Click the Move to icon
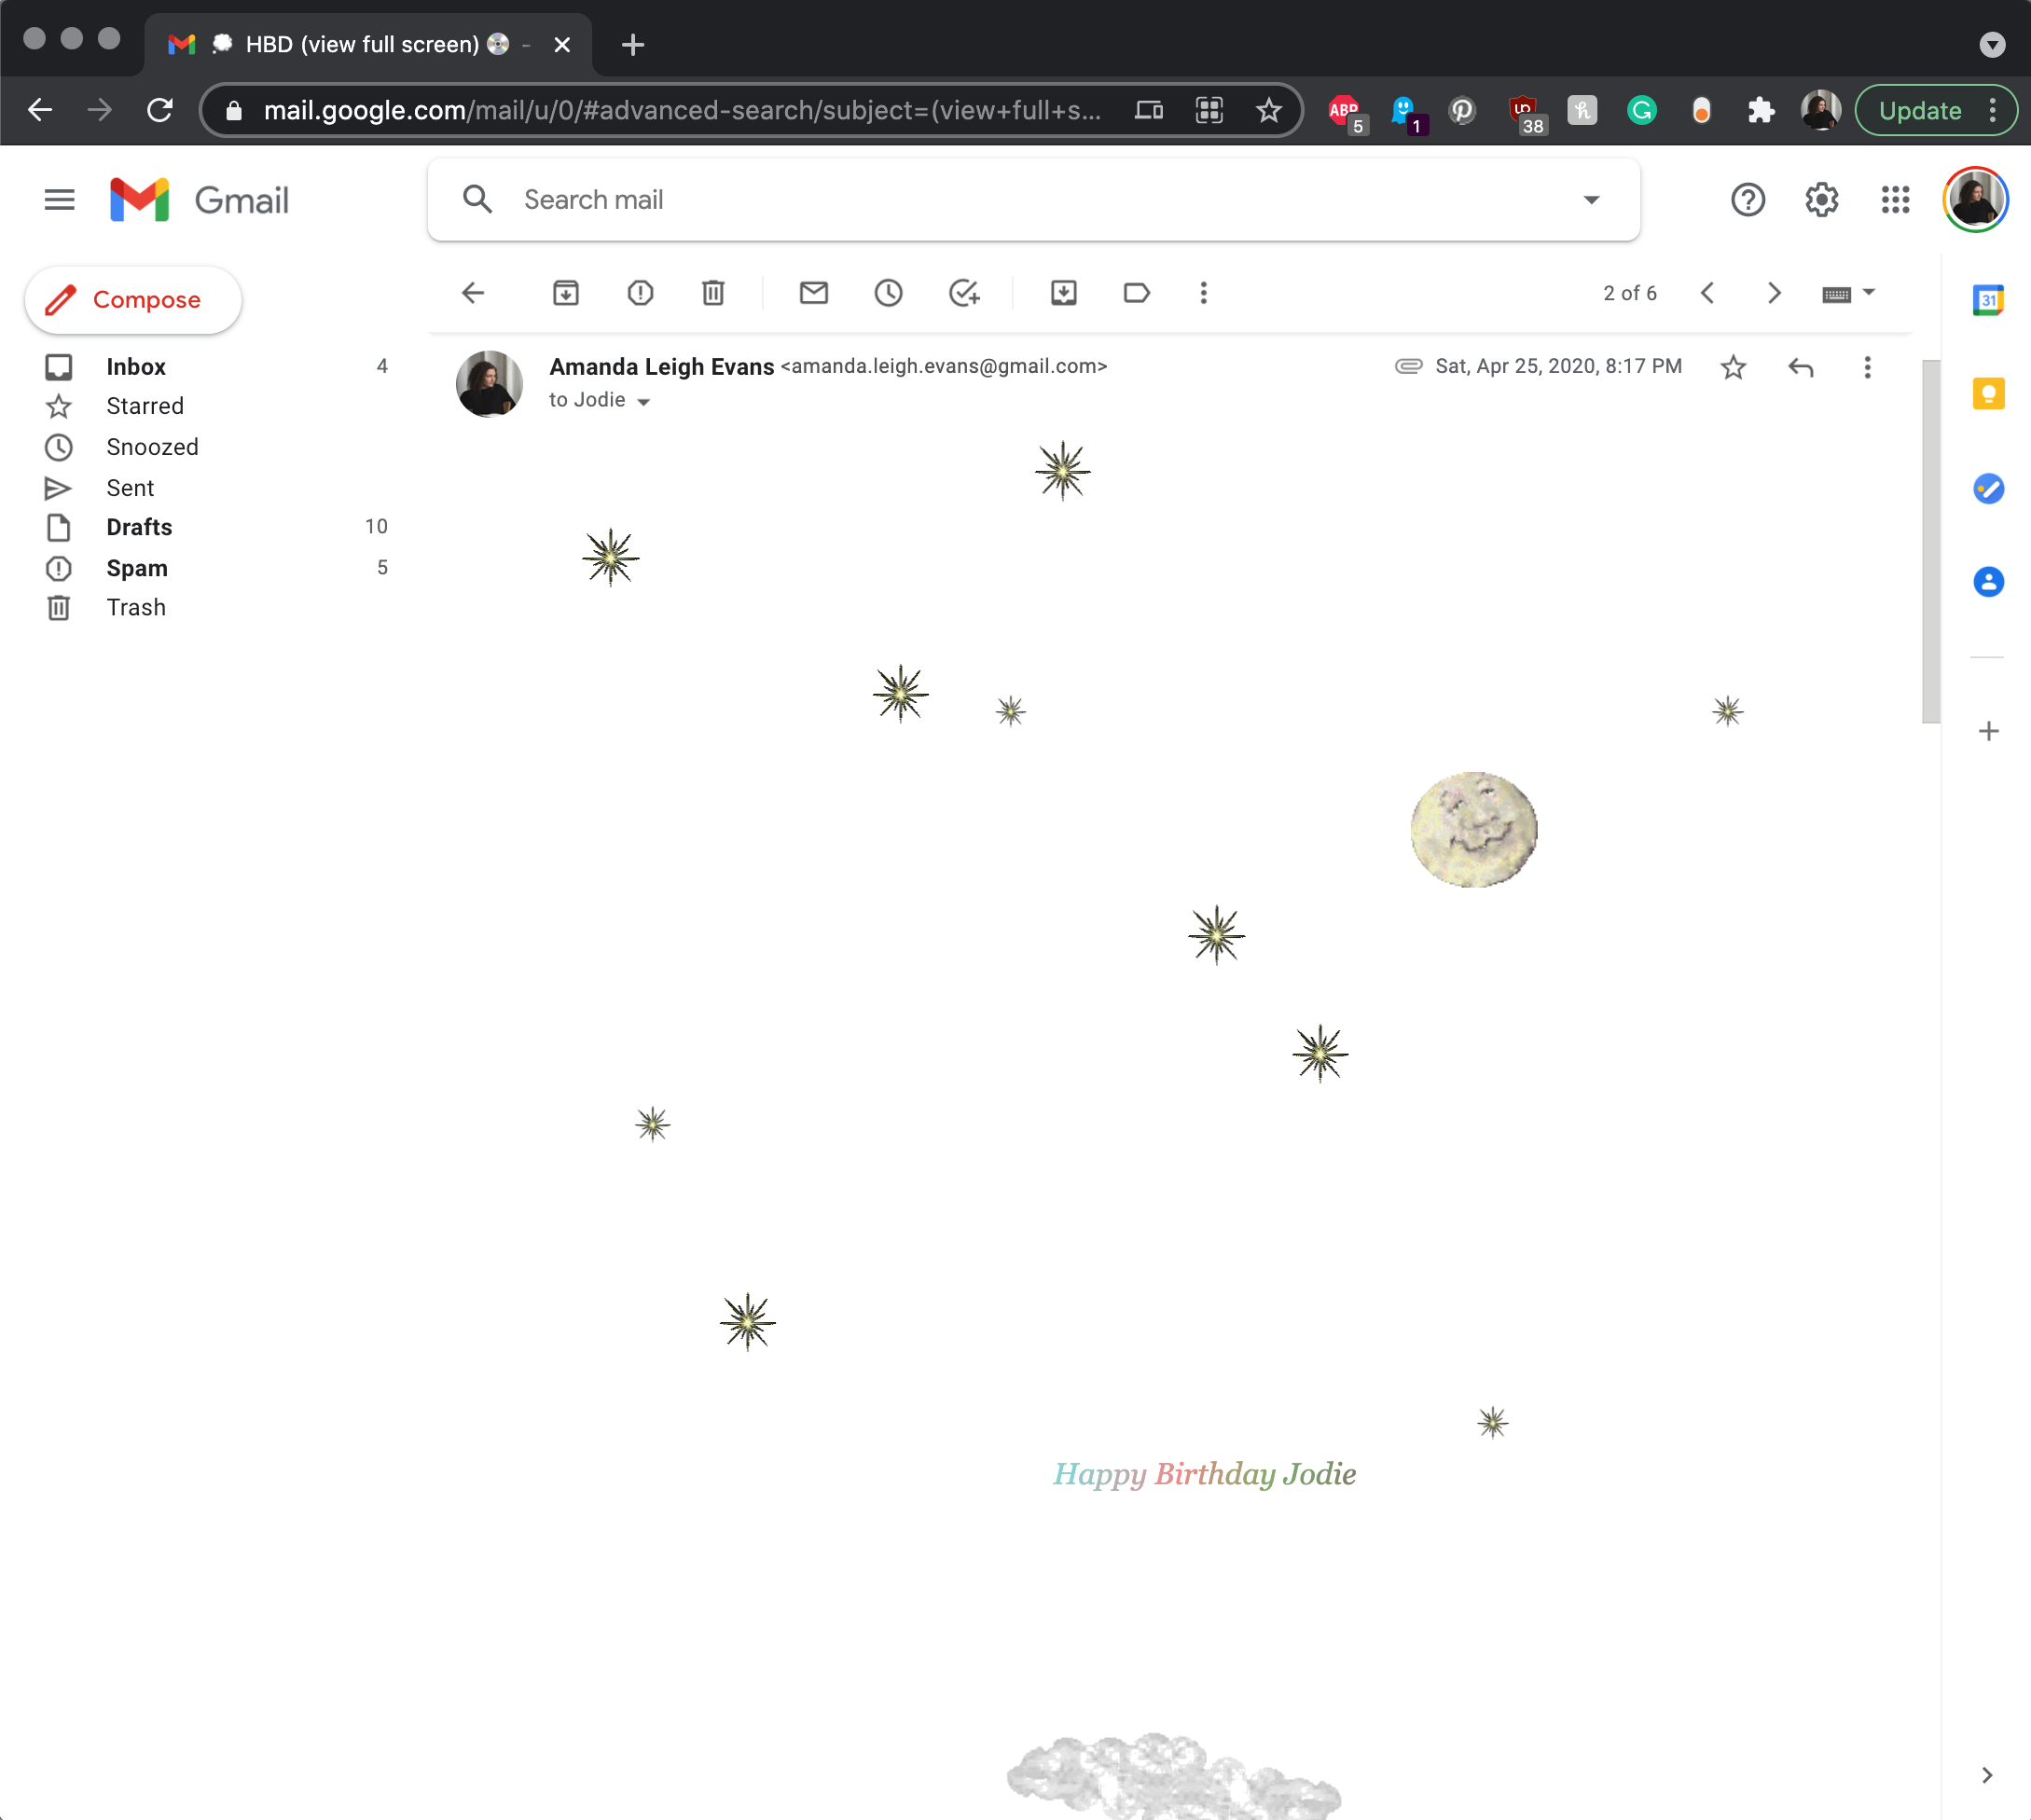The image size is (2031, 1820). (1064, 293)
